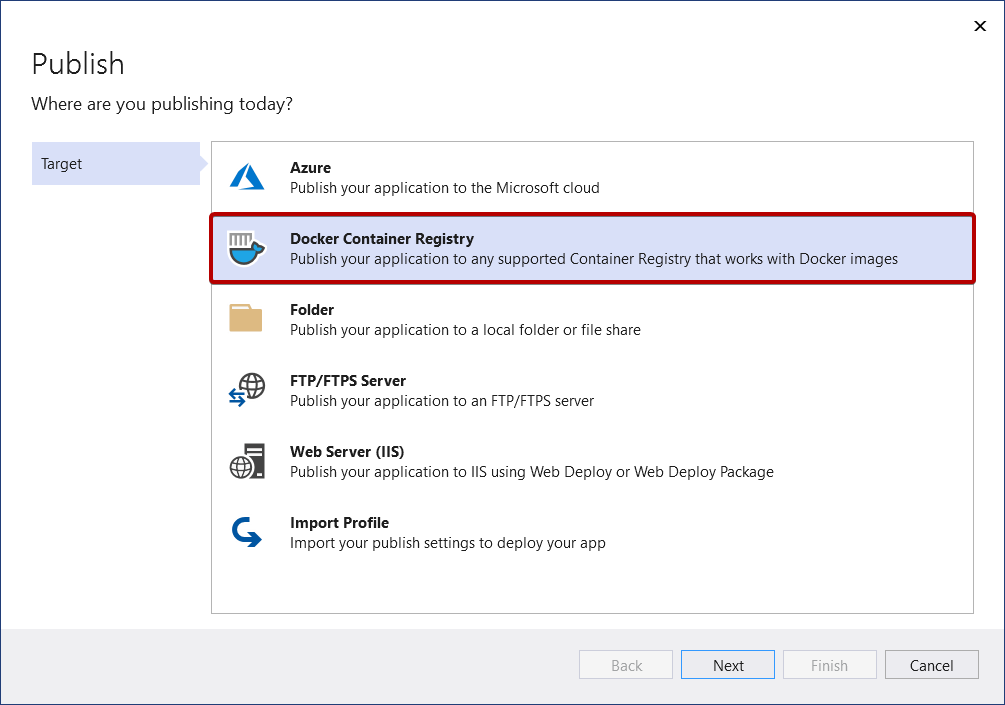Screen dimensions: 1005x705
Task: Click the Web Server (IIS) icon
Action: point(247,461)
